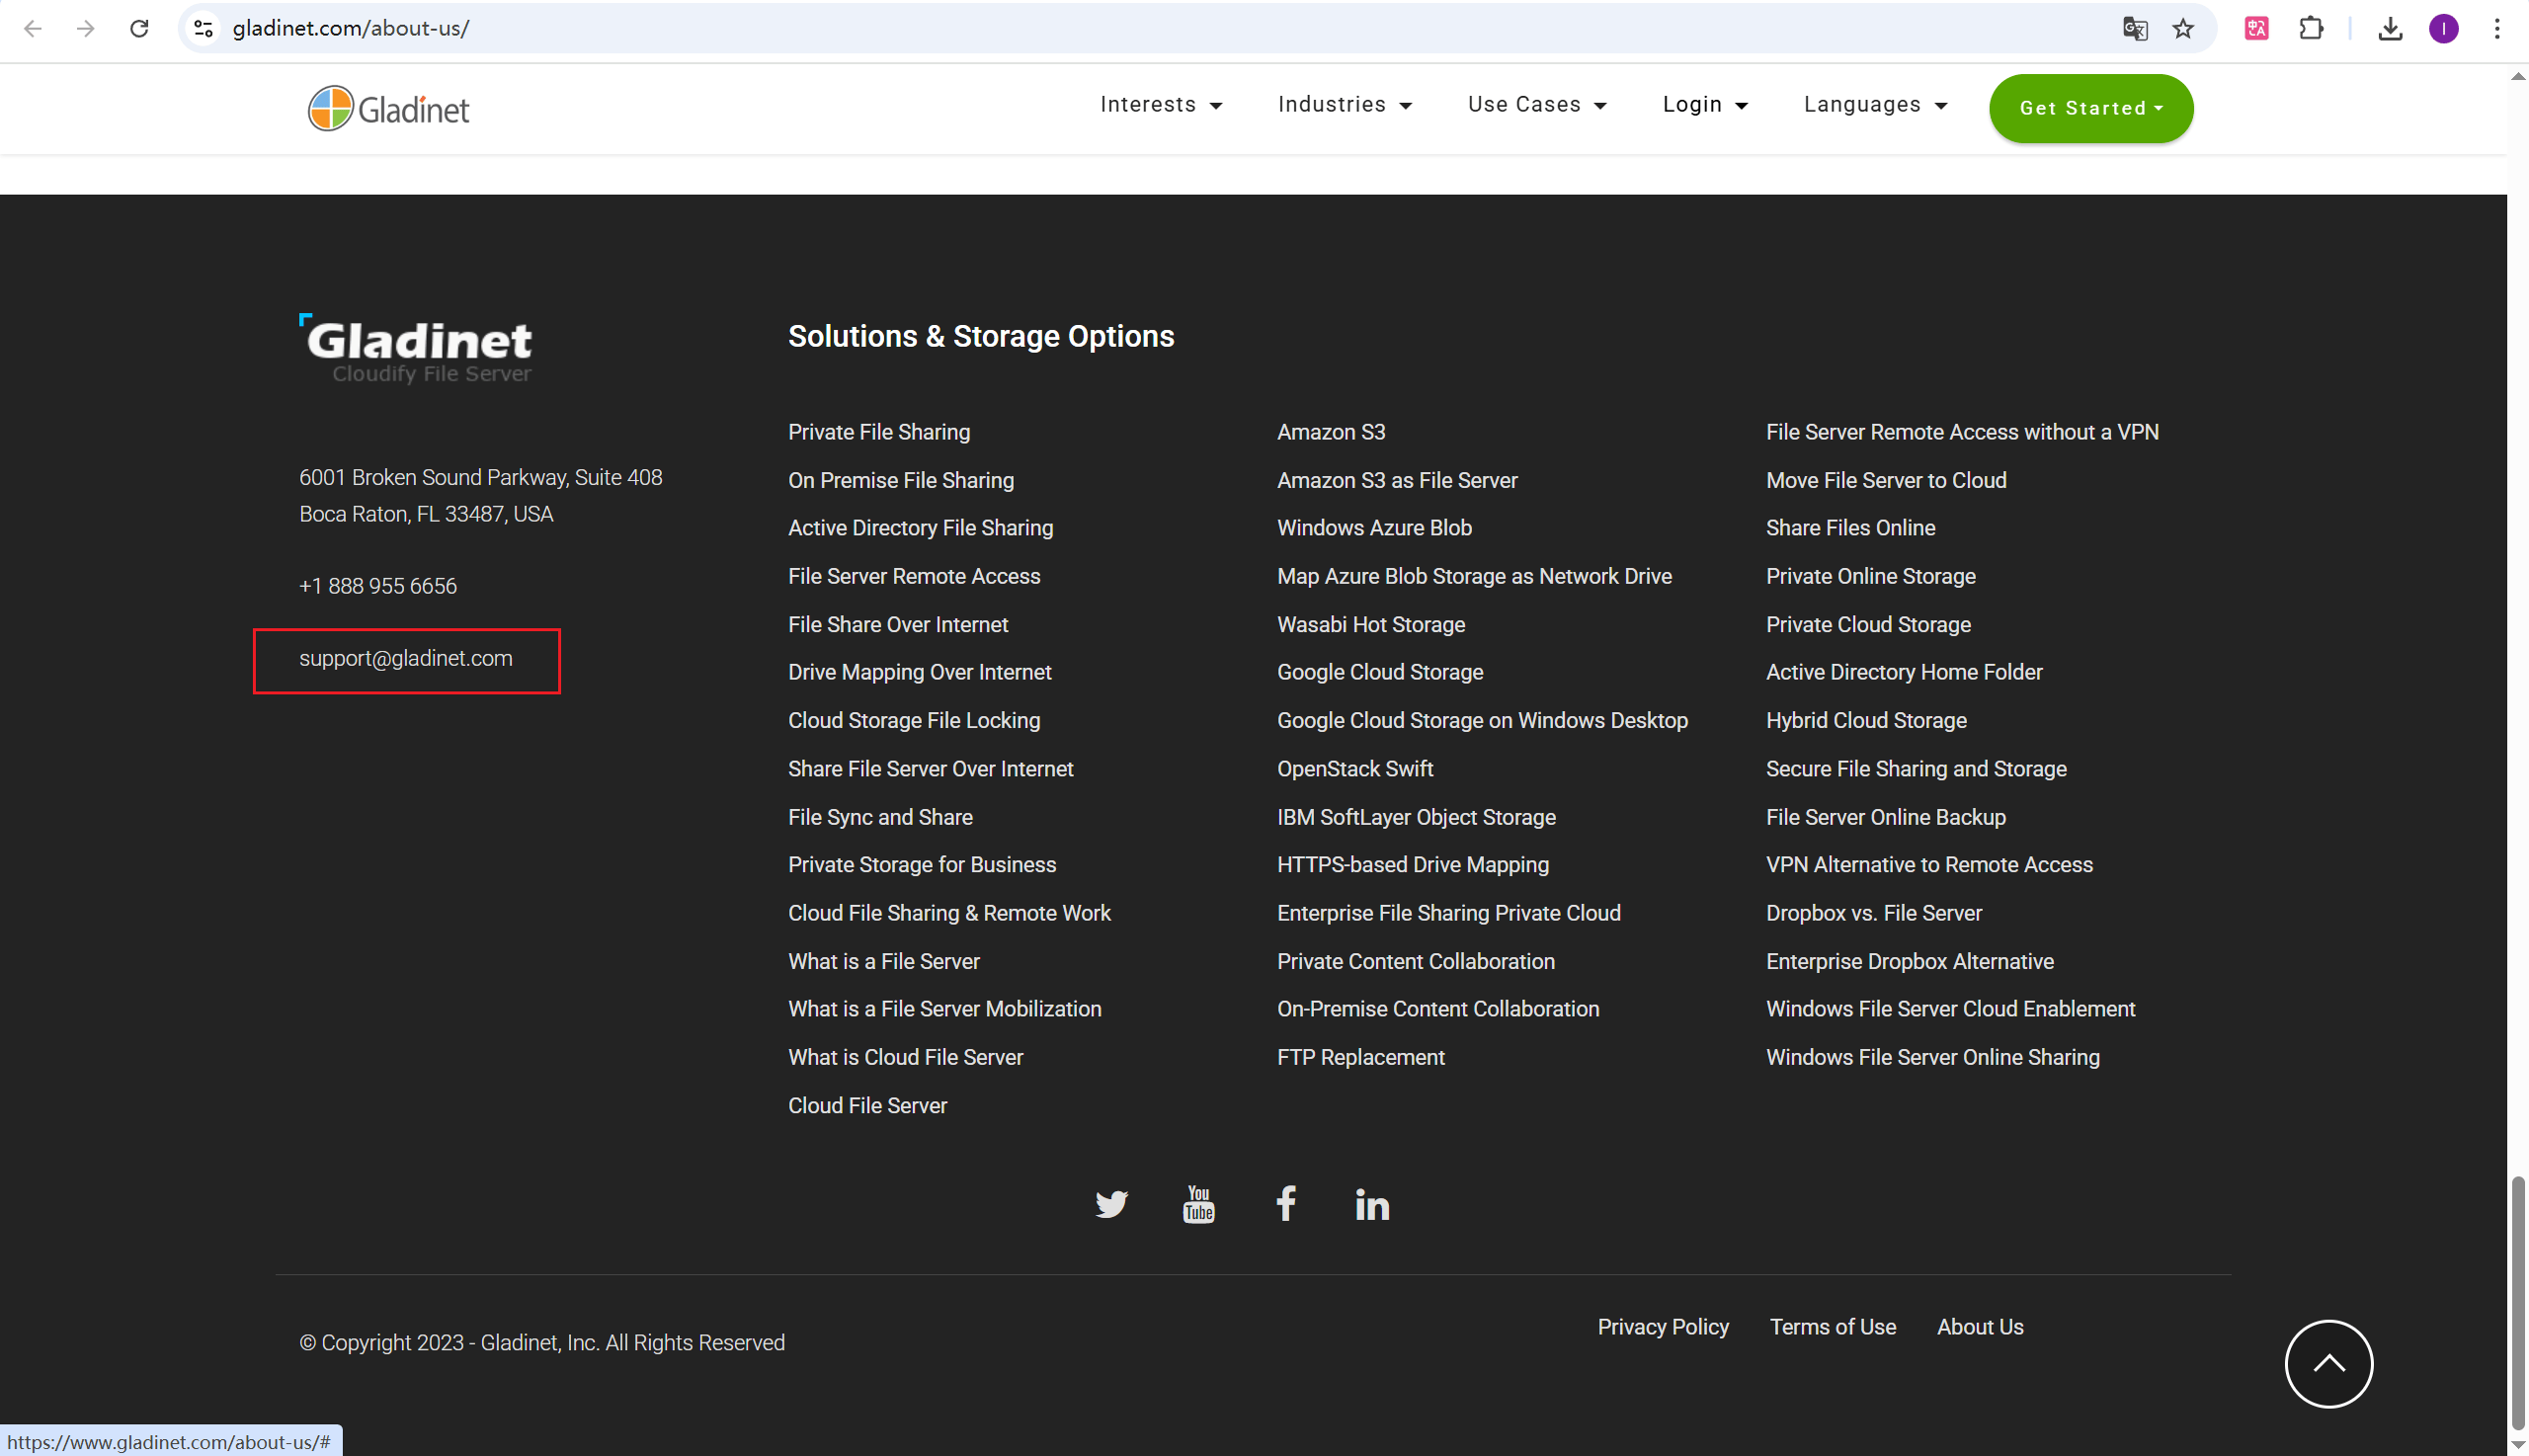Image resolution: width=2529 pixels, height=1456 pixels.
Task: Click the +1 888 955 6656 phone number
Action: (x=378, y=586)
